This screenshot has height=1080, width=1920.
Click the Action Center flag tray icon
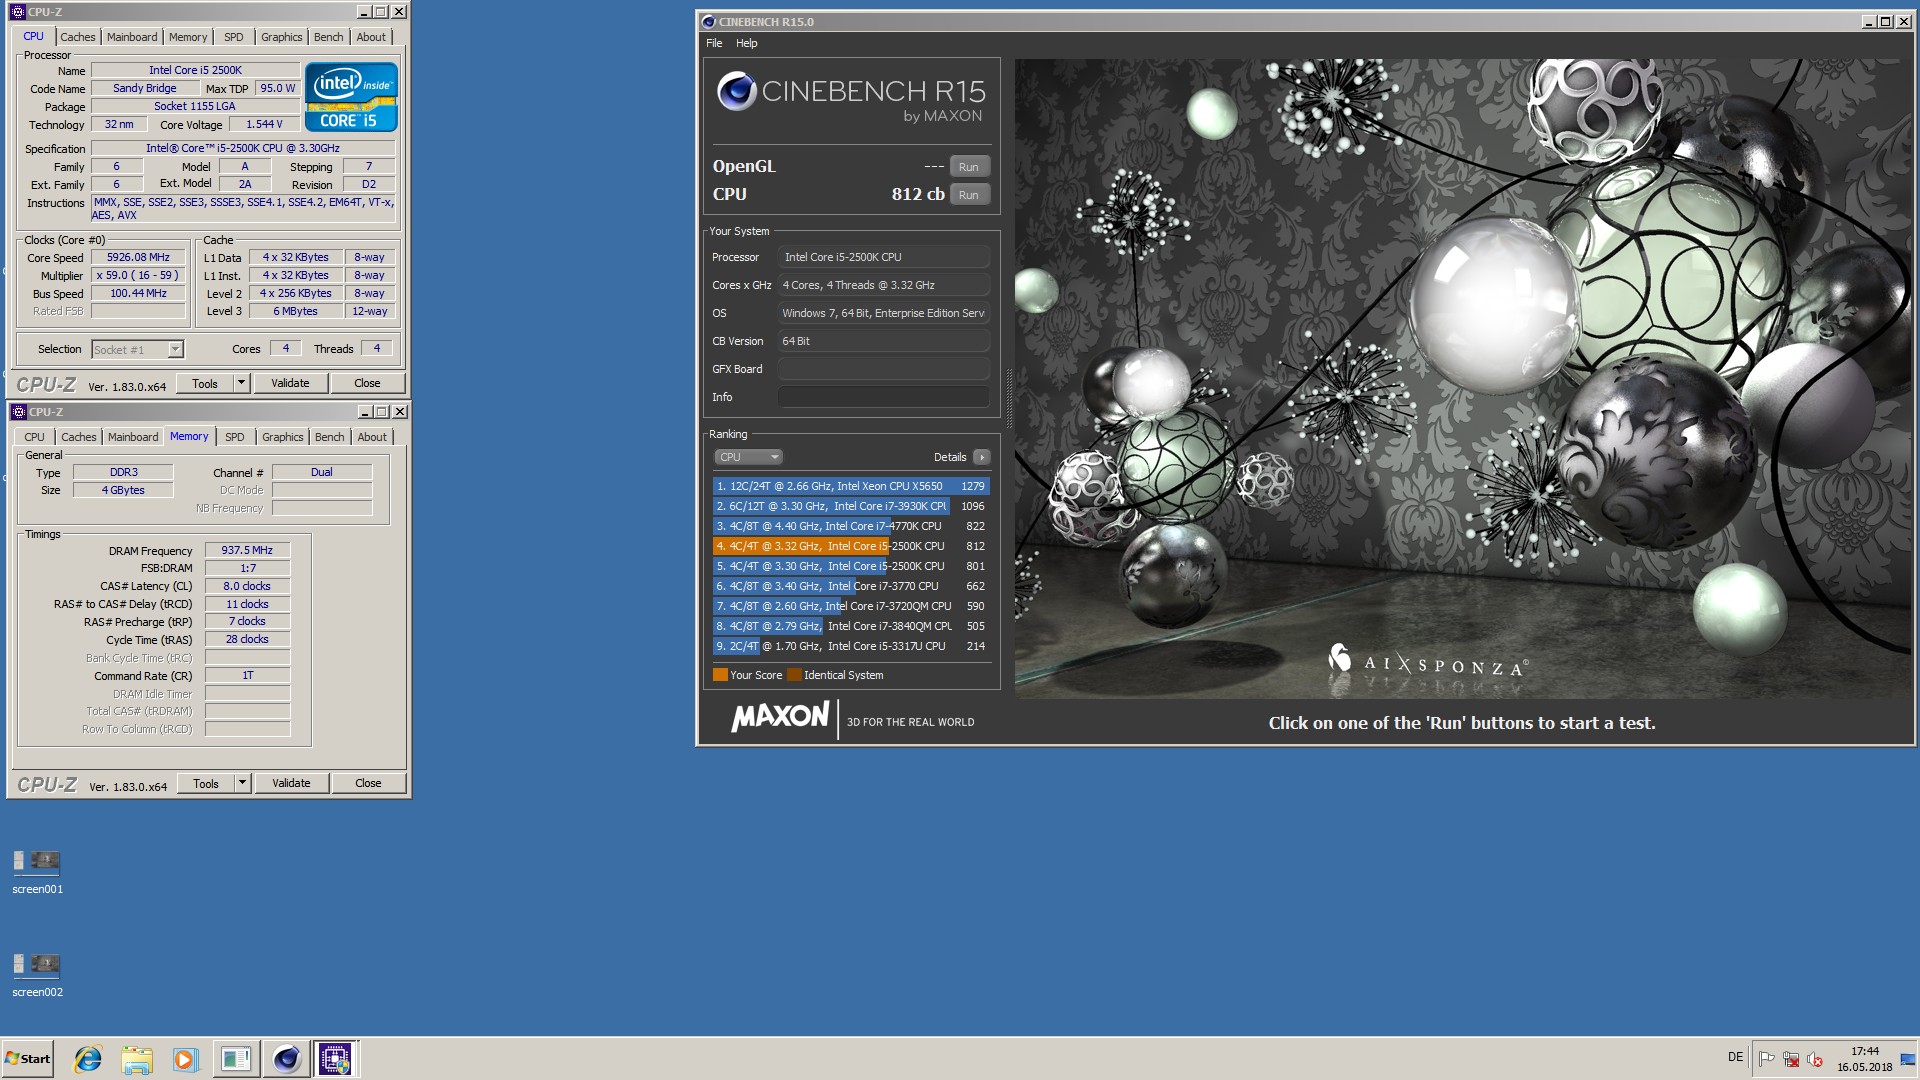[x=1766, y=1058]
